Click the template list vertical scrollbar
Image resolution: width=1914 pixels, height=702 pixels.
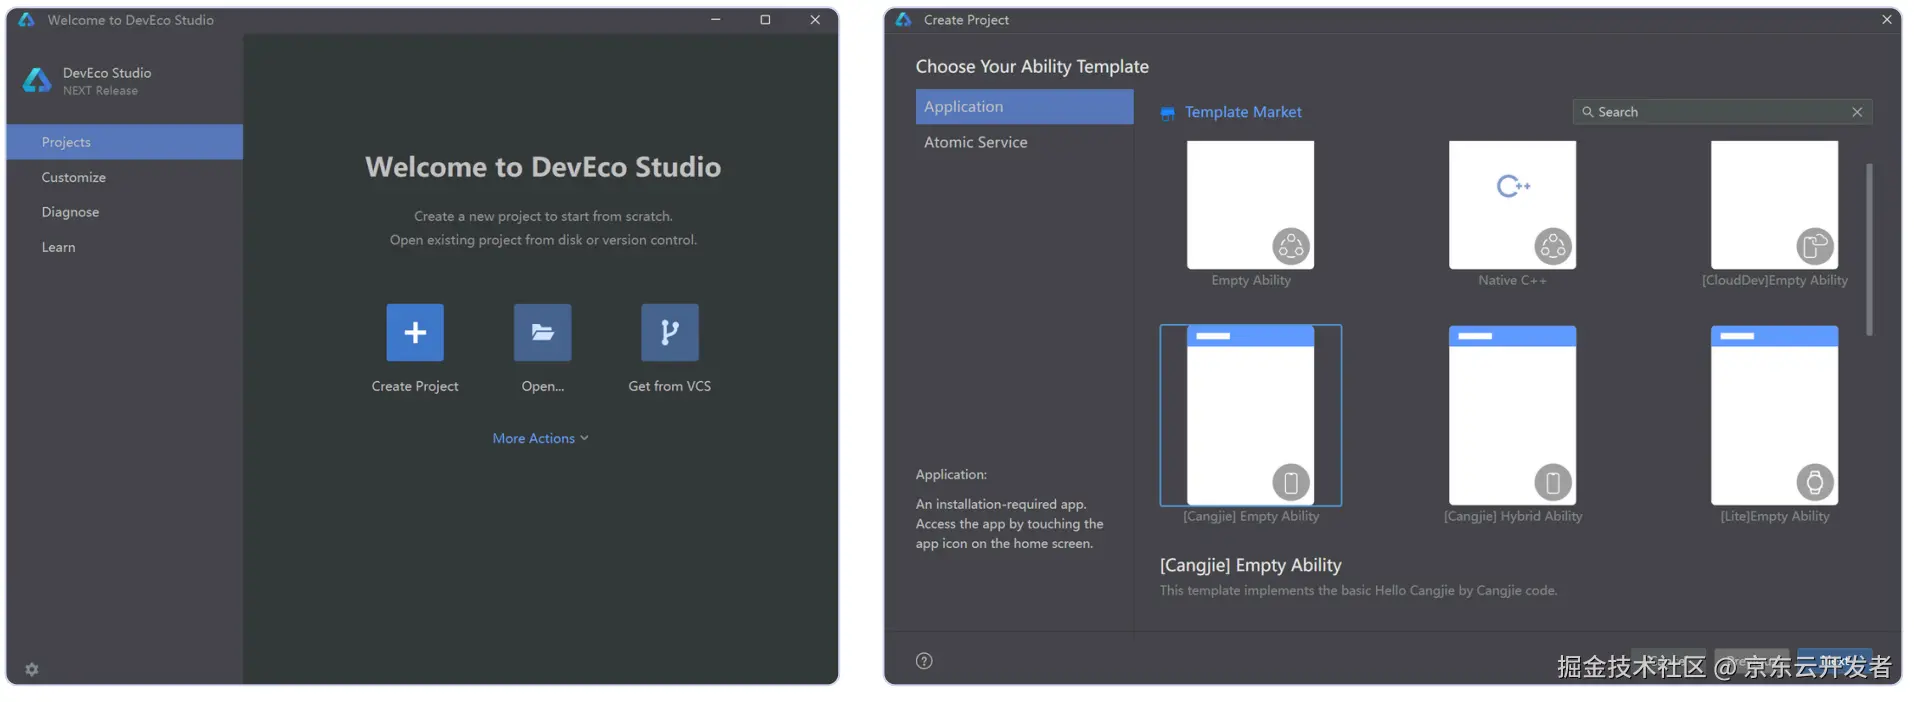tap(1869, 250)
